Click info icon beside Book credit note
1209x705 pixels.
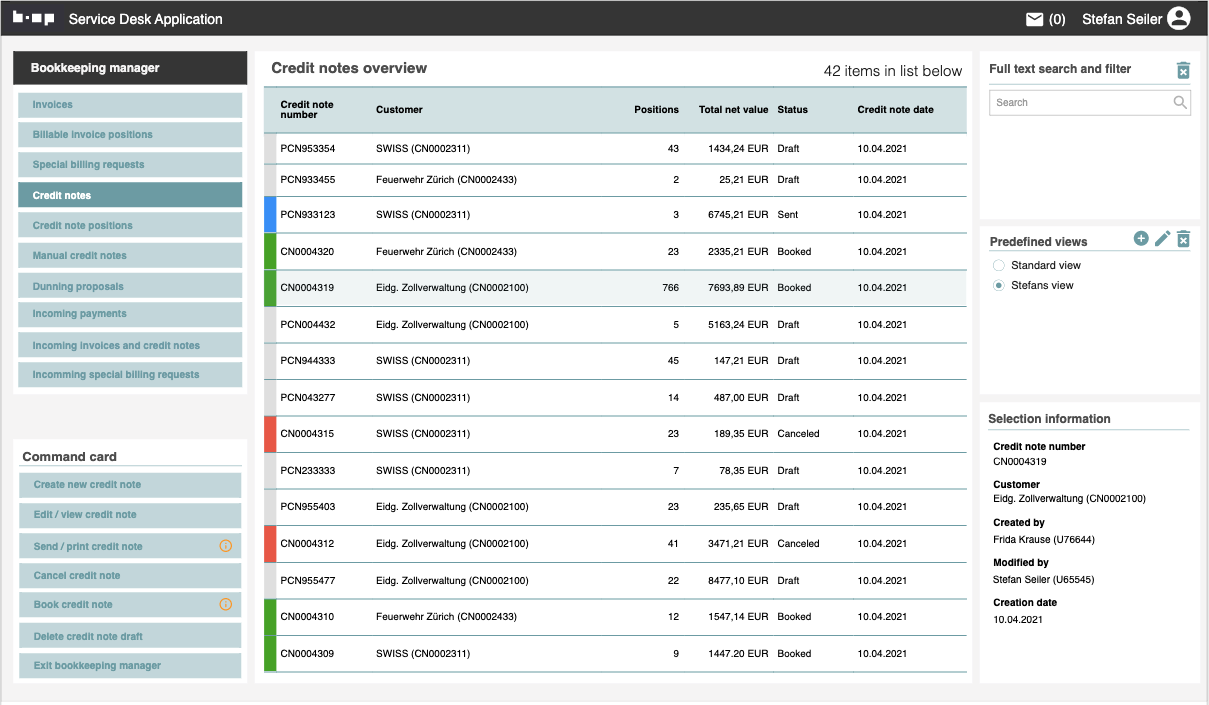(225, 604)
